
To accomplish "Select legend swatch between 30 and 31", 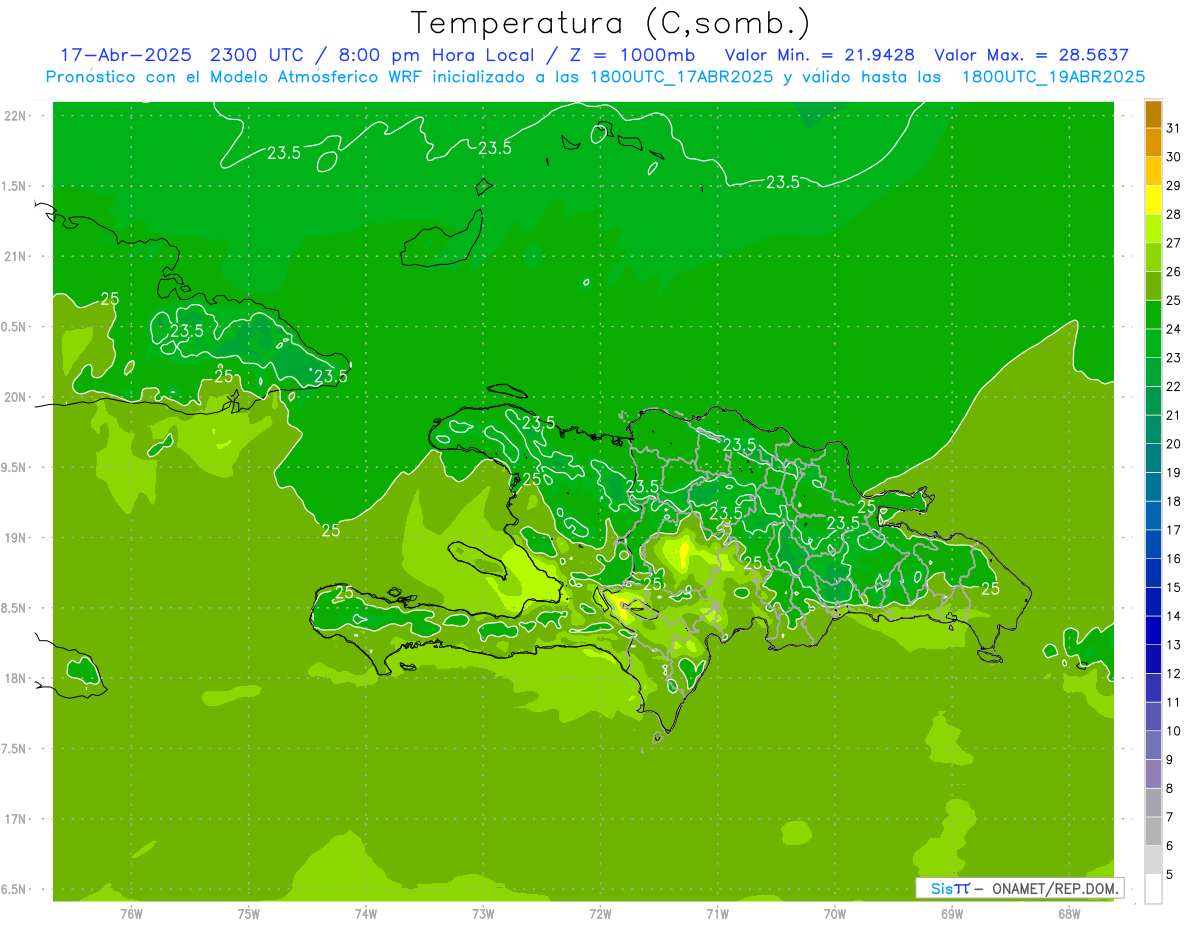I will click(x=1154, y=143).
